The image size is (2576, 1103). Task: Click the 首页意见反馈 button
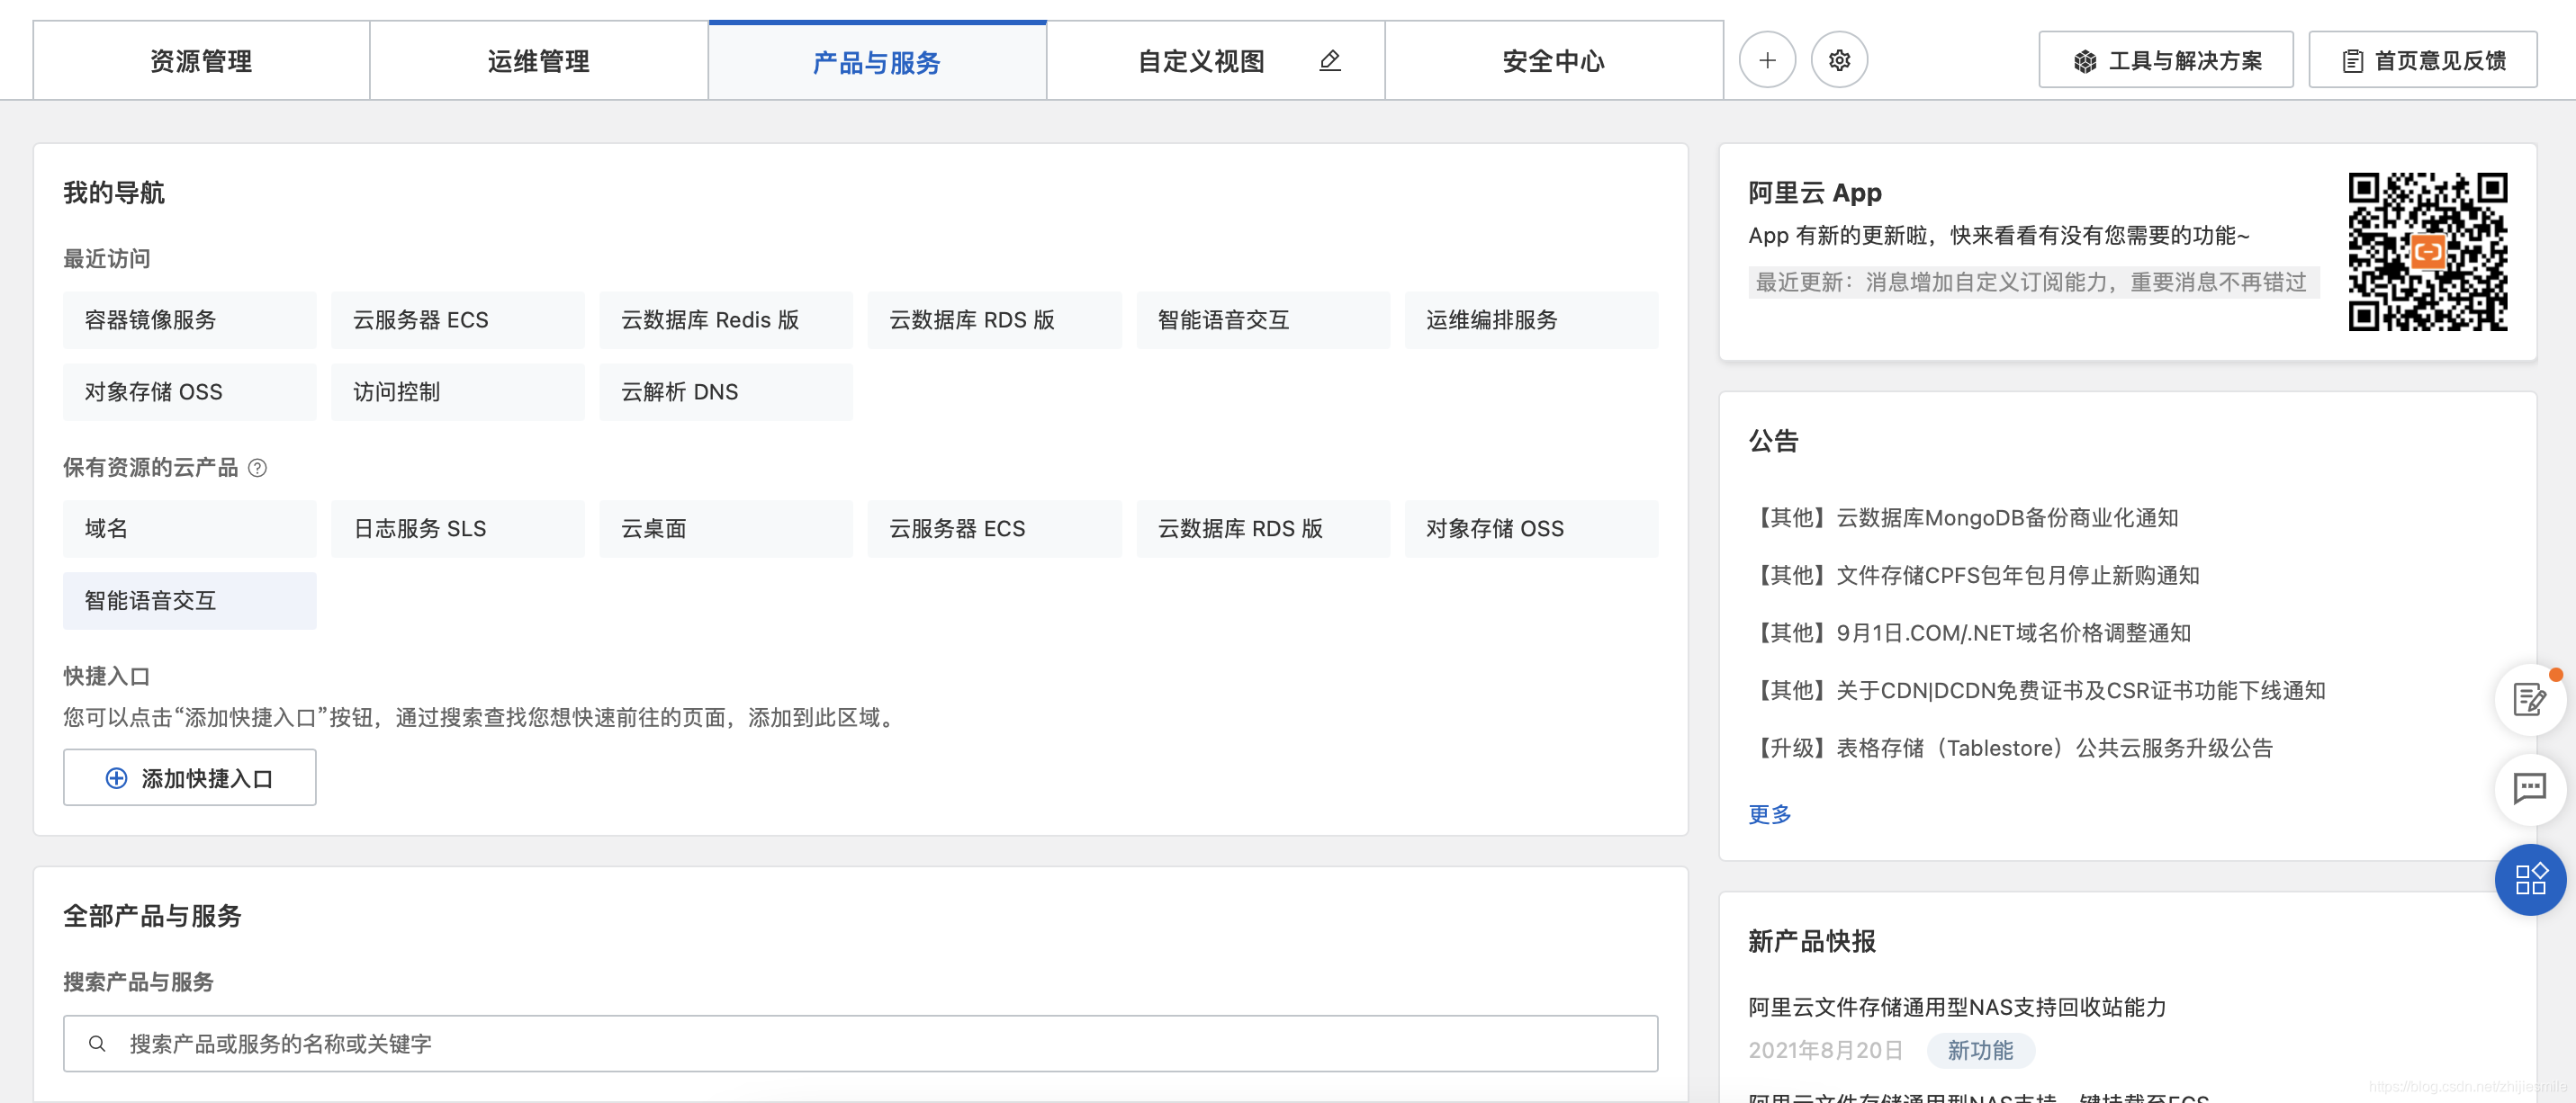tap(2422, 60)
